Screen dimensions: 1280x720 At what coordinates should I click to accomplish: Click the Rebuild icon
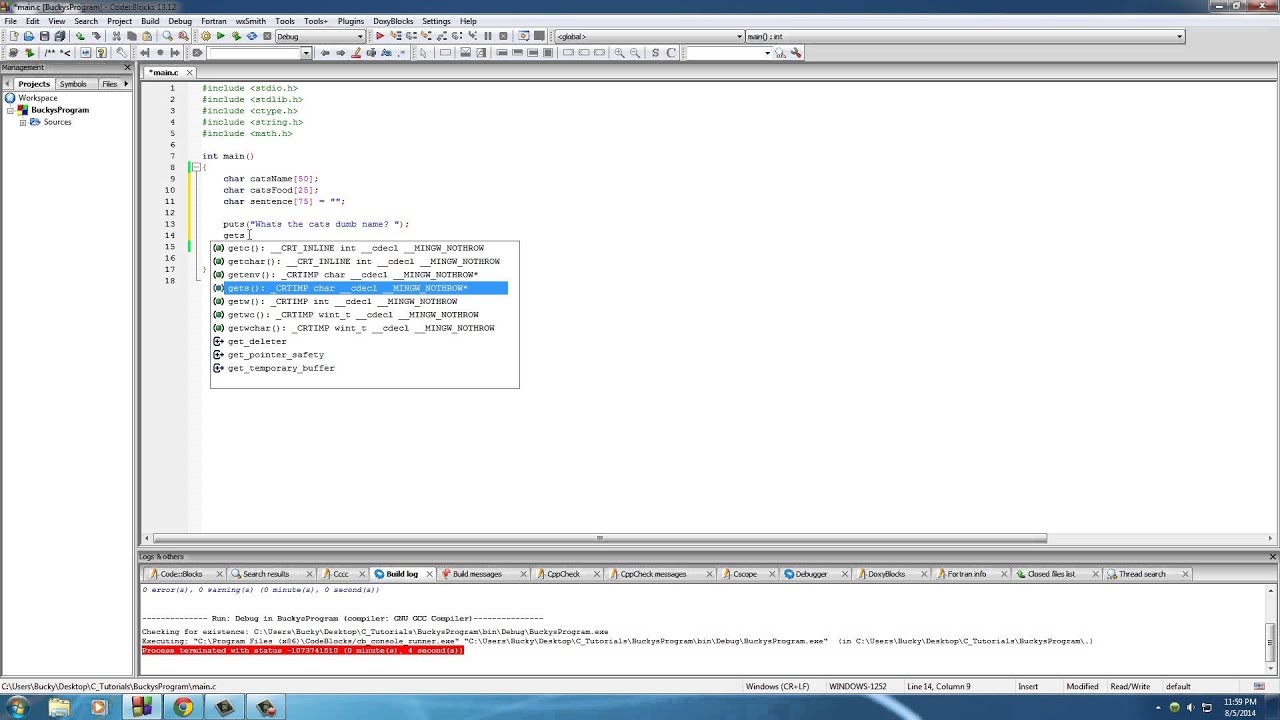251,36
